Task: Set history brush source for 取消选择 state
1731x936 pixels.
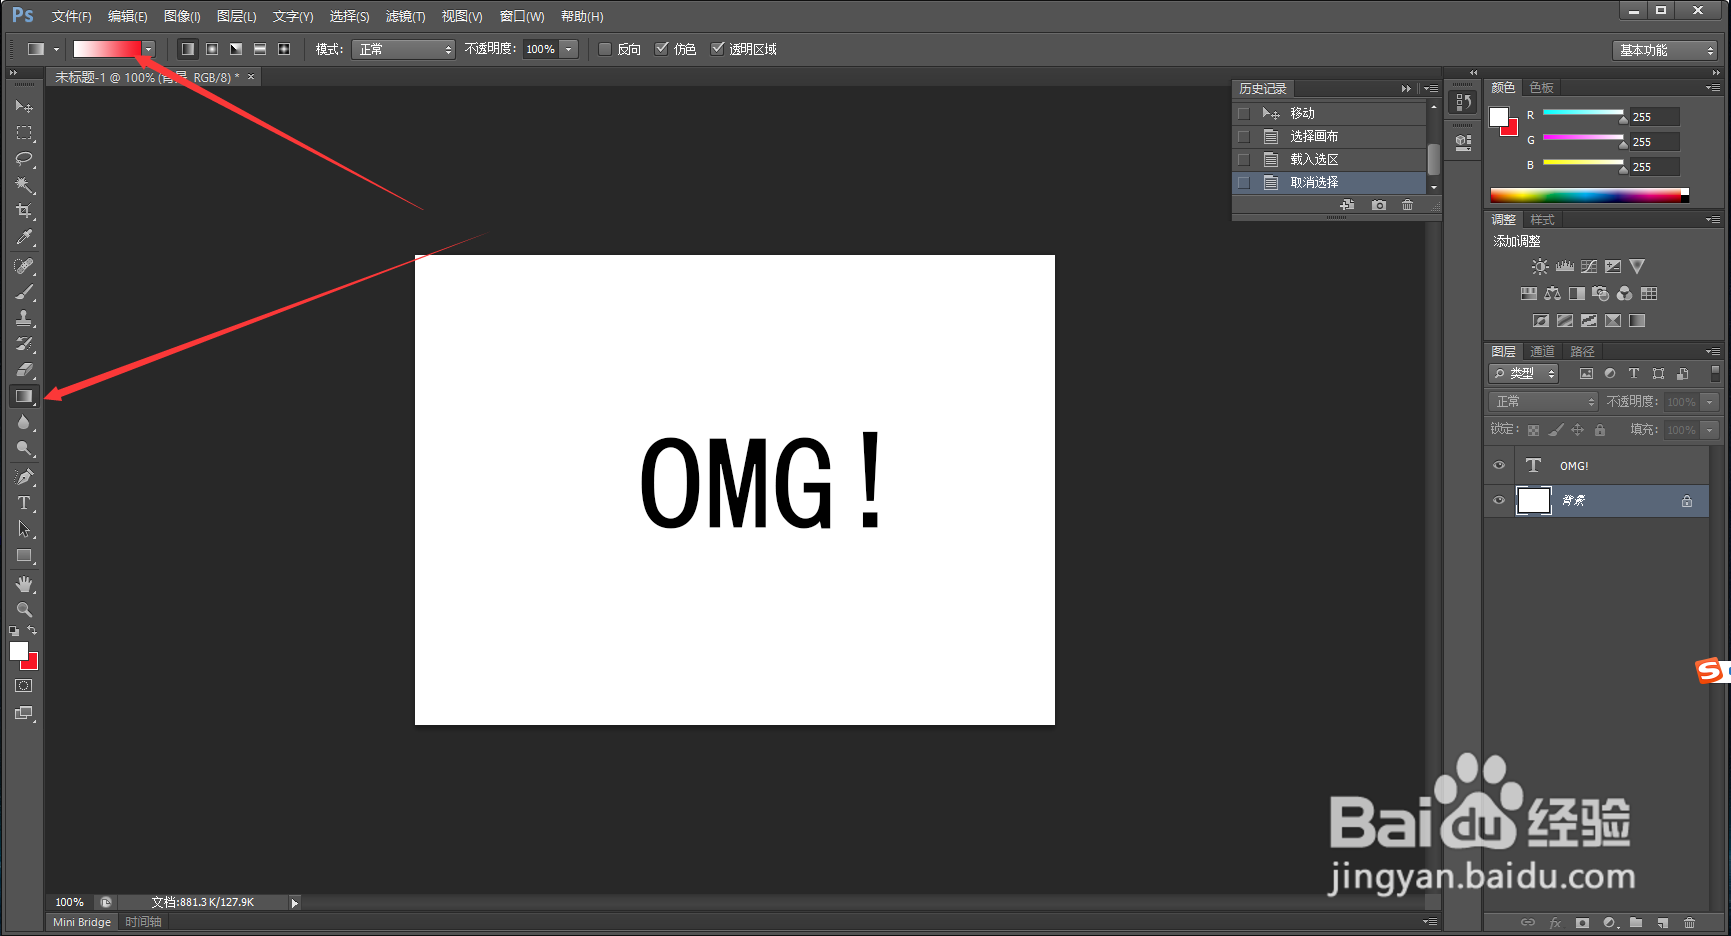Action: tap(1244, 183)
